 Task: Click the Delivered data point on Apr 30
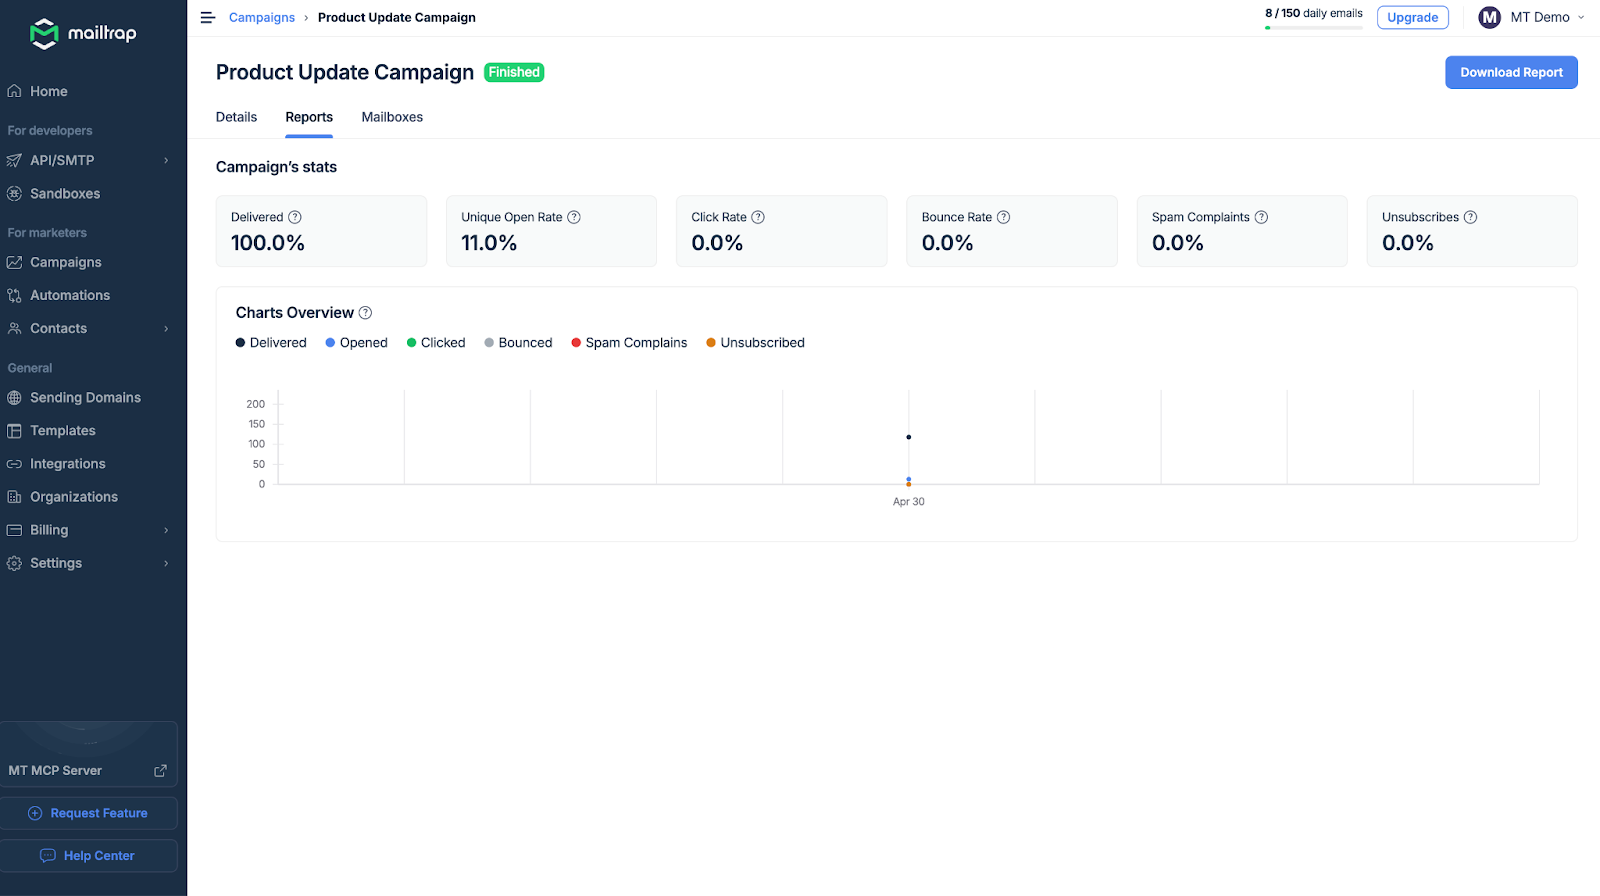[x=908, y=437]
